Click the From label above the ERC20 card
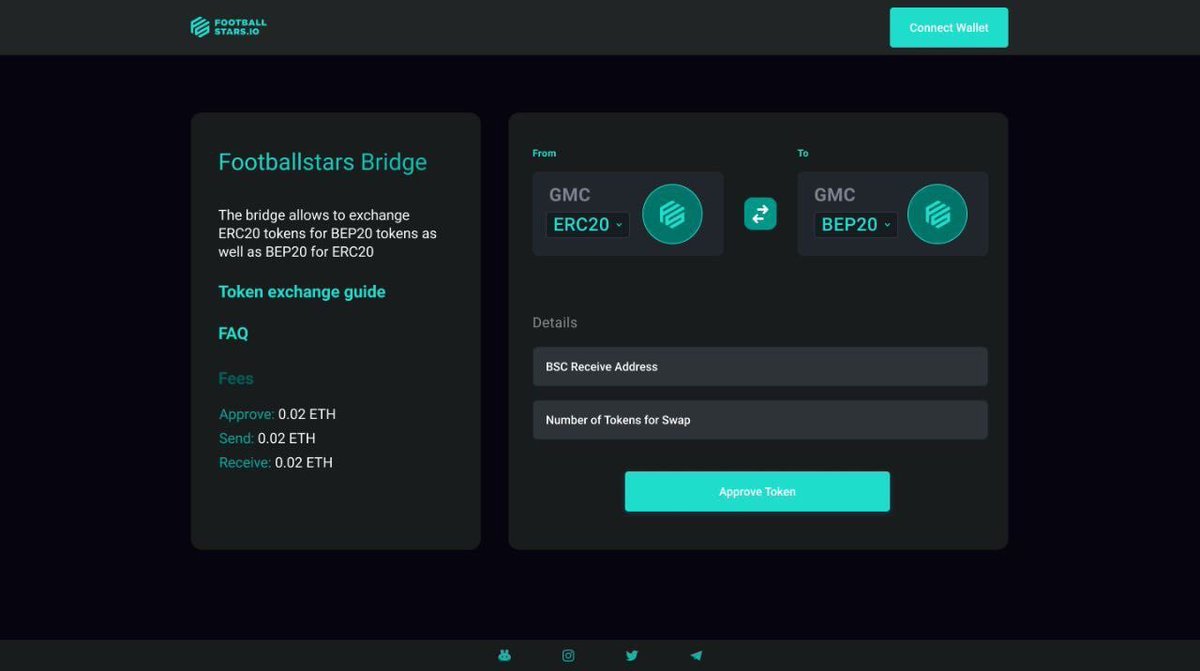Viewport: 1200px width, 671px height. point(544,153)
